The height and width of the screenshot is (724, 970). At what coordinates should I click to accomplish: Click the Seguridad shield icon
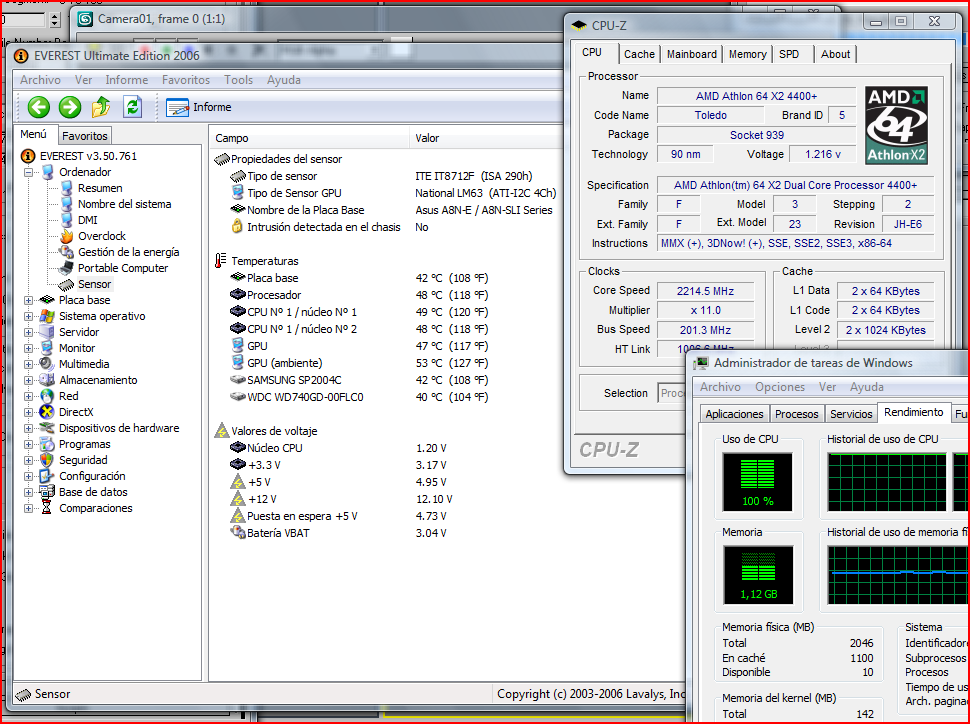click(x=47, y=460)
